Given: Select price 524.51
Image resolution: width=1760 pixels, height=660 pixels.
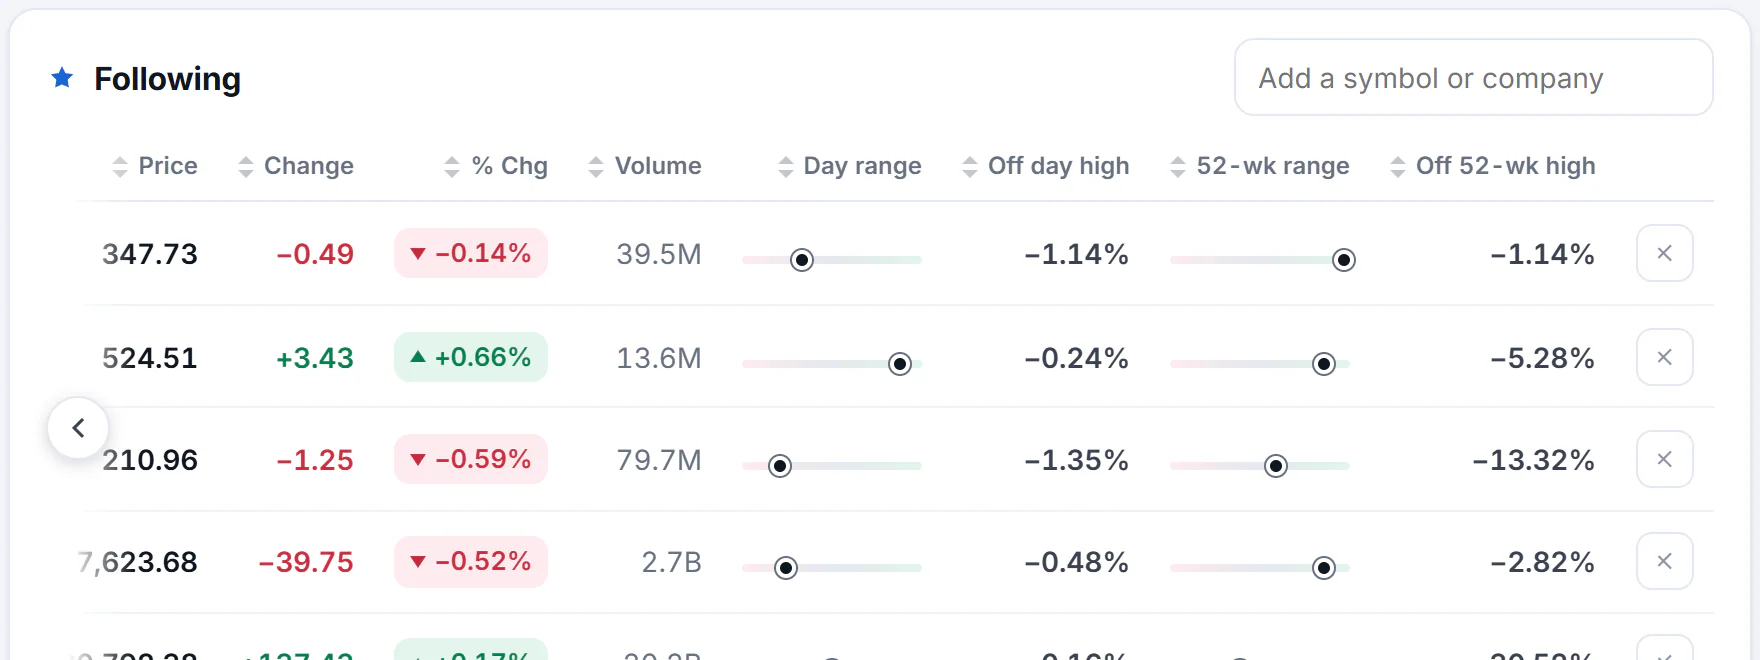Looking at the screenshot, I should [150, 358].
